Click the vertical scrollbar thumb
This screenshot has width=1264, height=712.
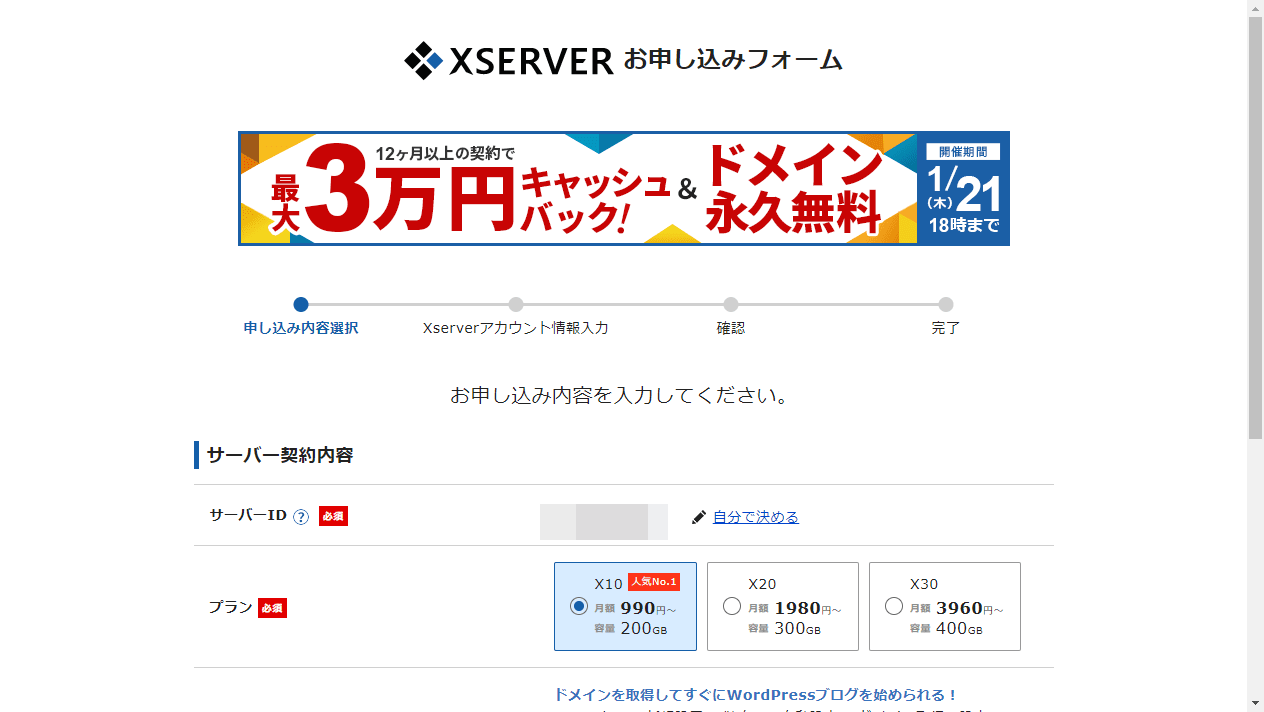click(1255, 228)
